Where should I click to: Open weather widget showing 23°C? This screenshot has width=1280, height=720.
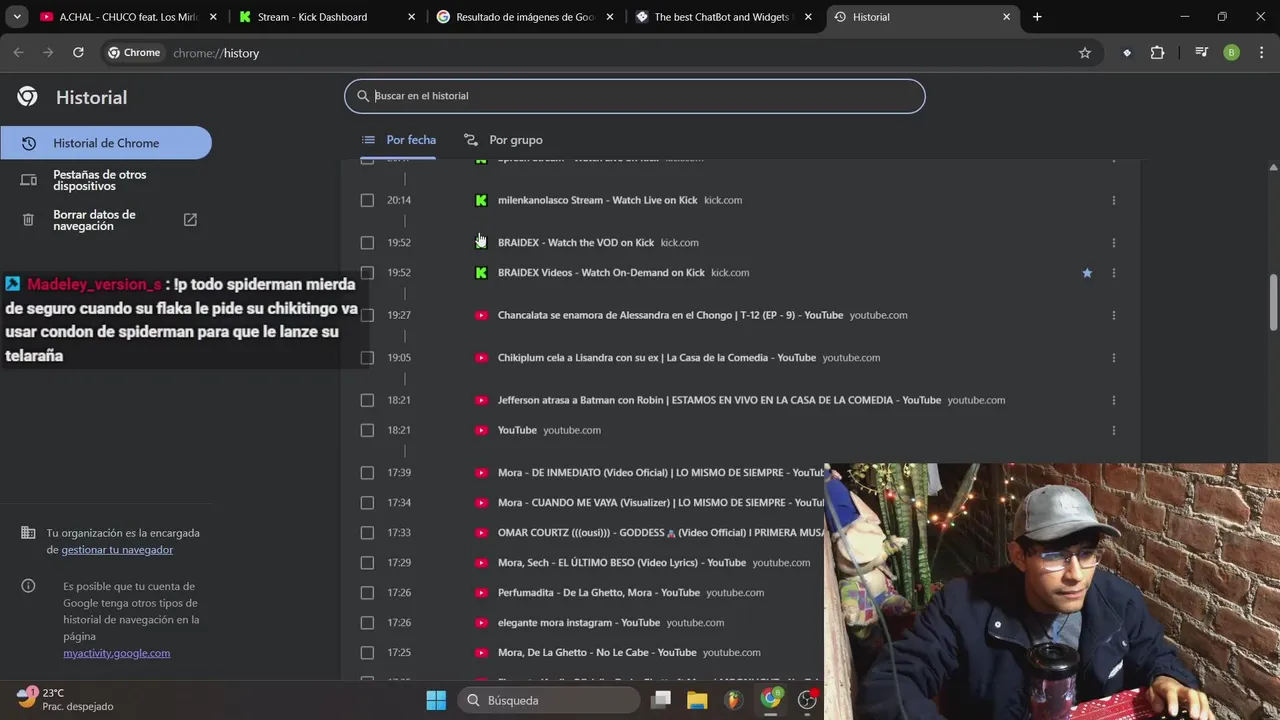coord(65,699)
